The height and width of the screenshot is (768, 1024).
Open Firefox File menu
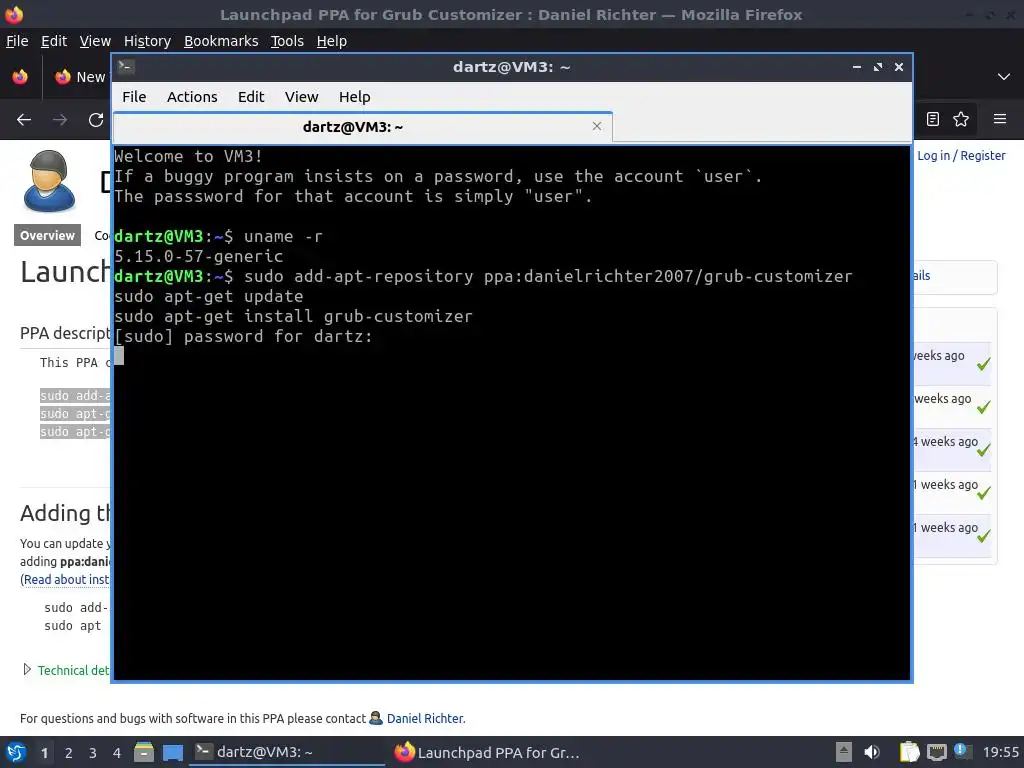pos(17,41)
